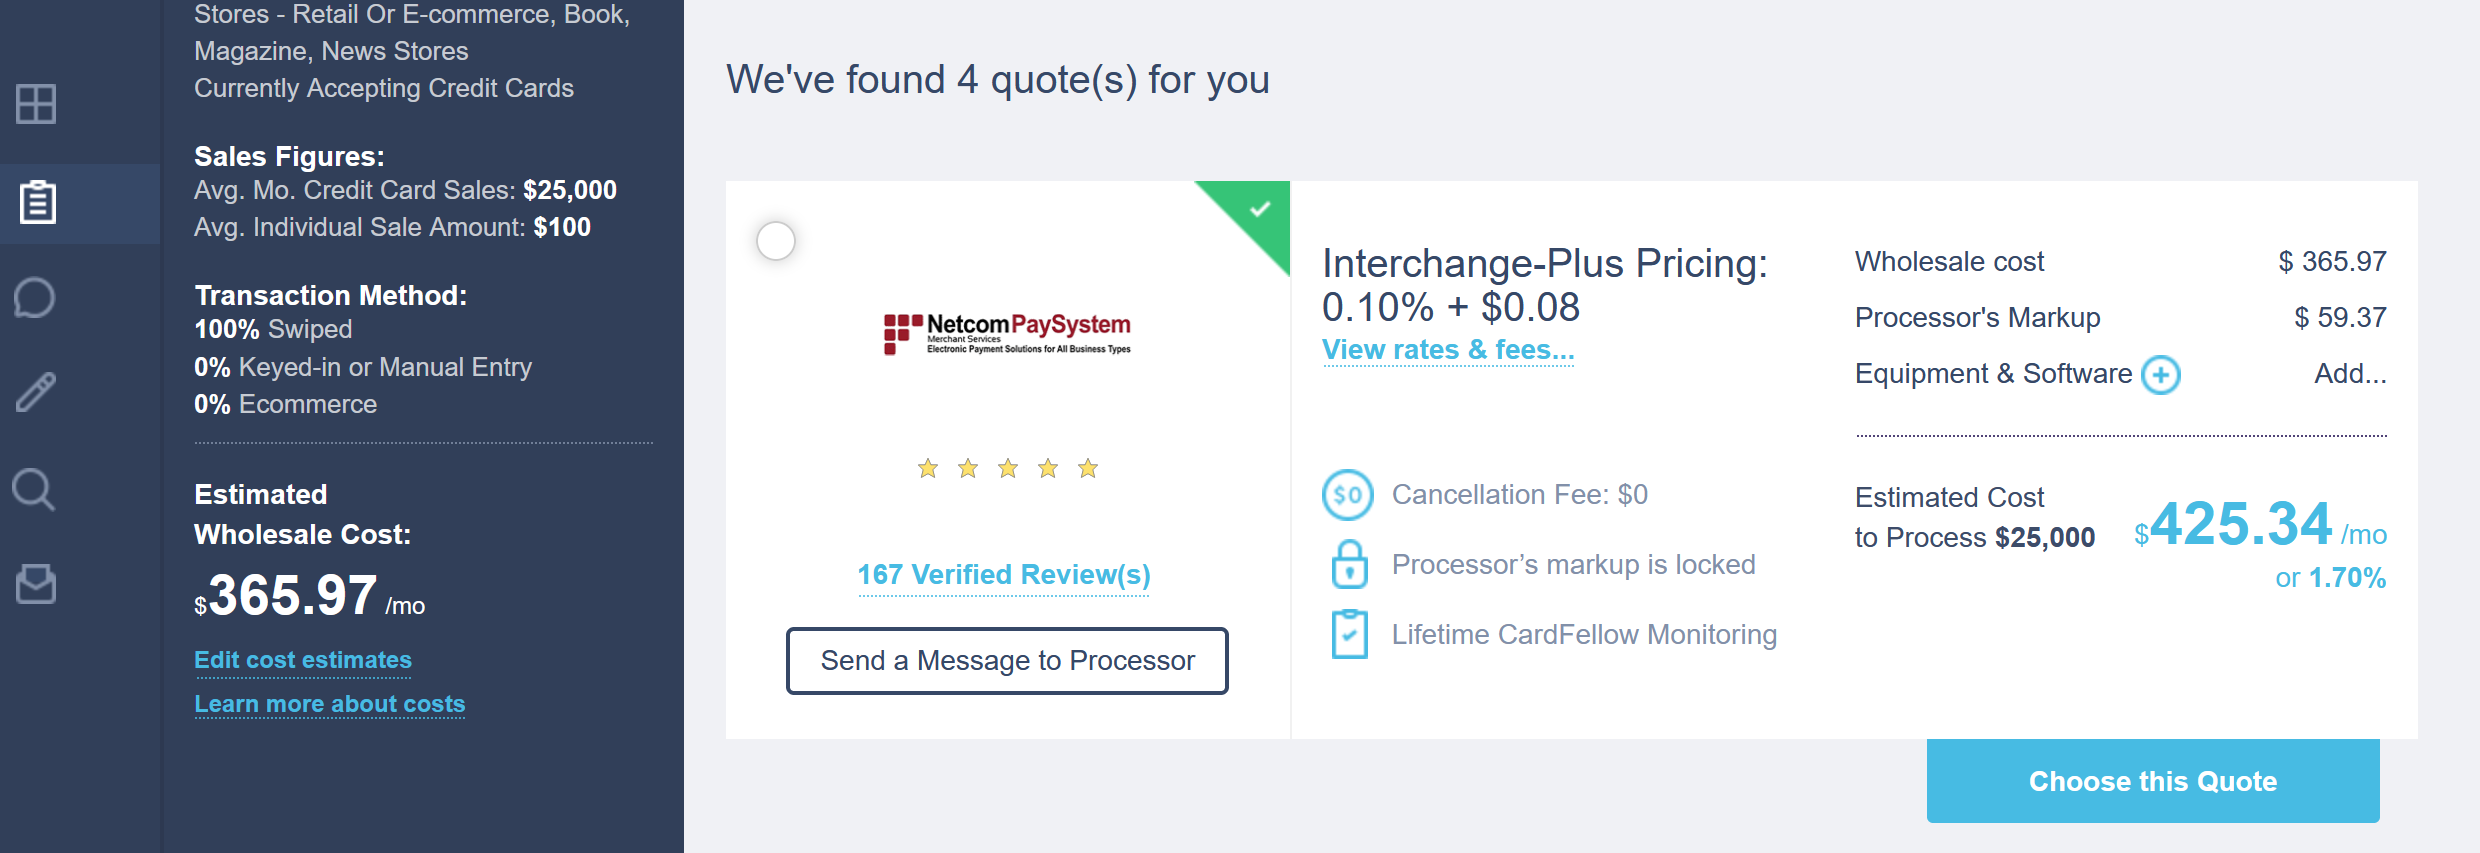Click the pencil edit icon in sidebar
This screenshot has height=853, width=2480.
point(36,392)
